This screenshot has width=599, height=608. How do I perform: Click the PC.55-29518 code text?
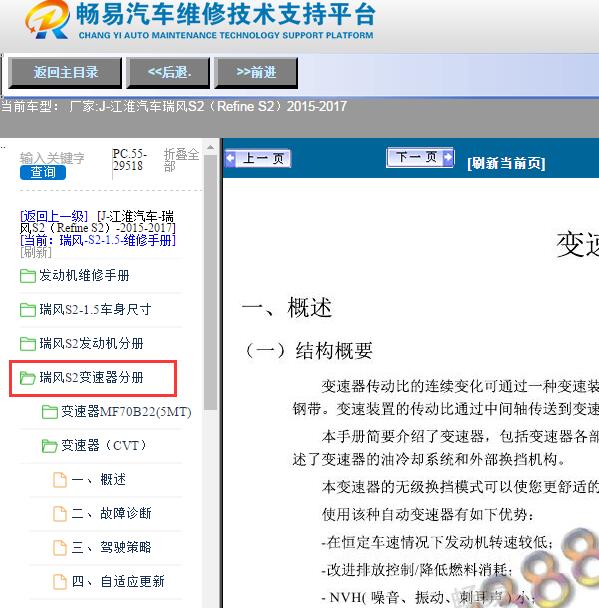tap(129, 160)
